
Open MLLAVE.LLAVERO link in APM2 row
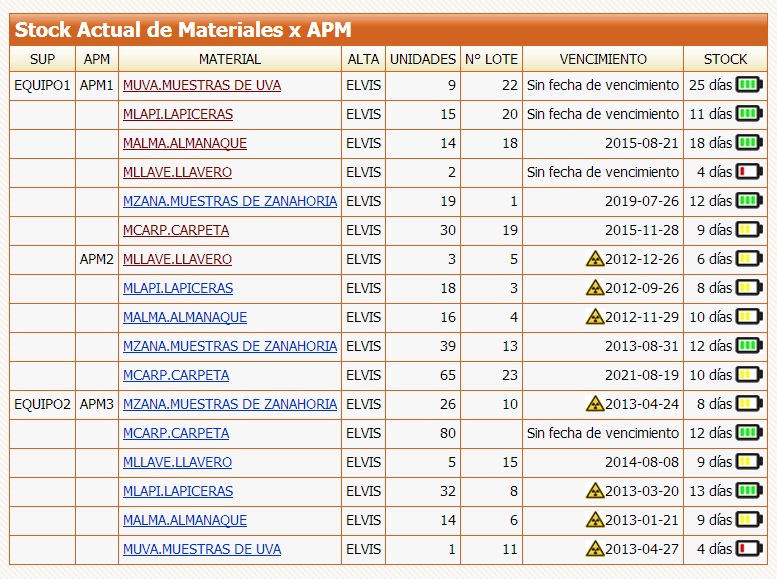click(177, 259)
